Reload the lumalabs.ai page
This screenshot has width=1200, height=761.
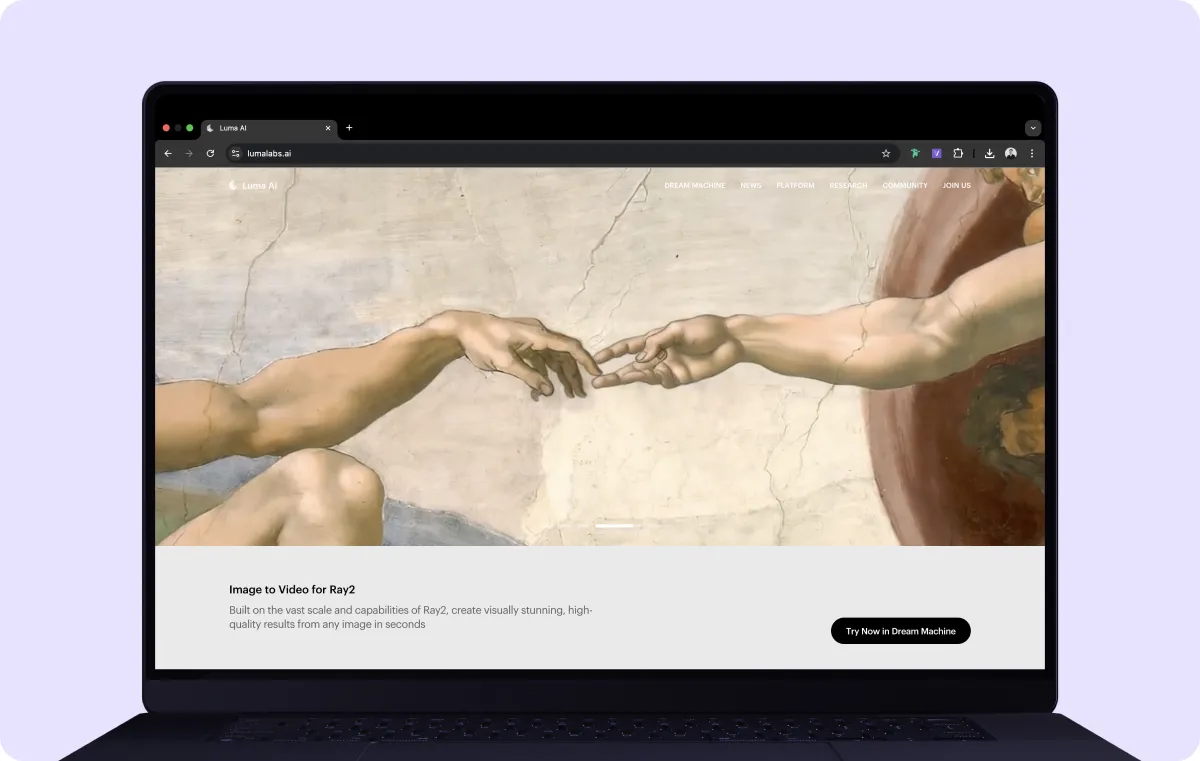click(210, 153)
